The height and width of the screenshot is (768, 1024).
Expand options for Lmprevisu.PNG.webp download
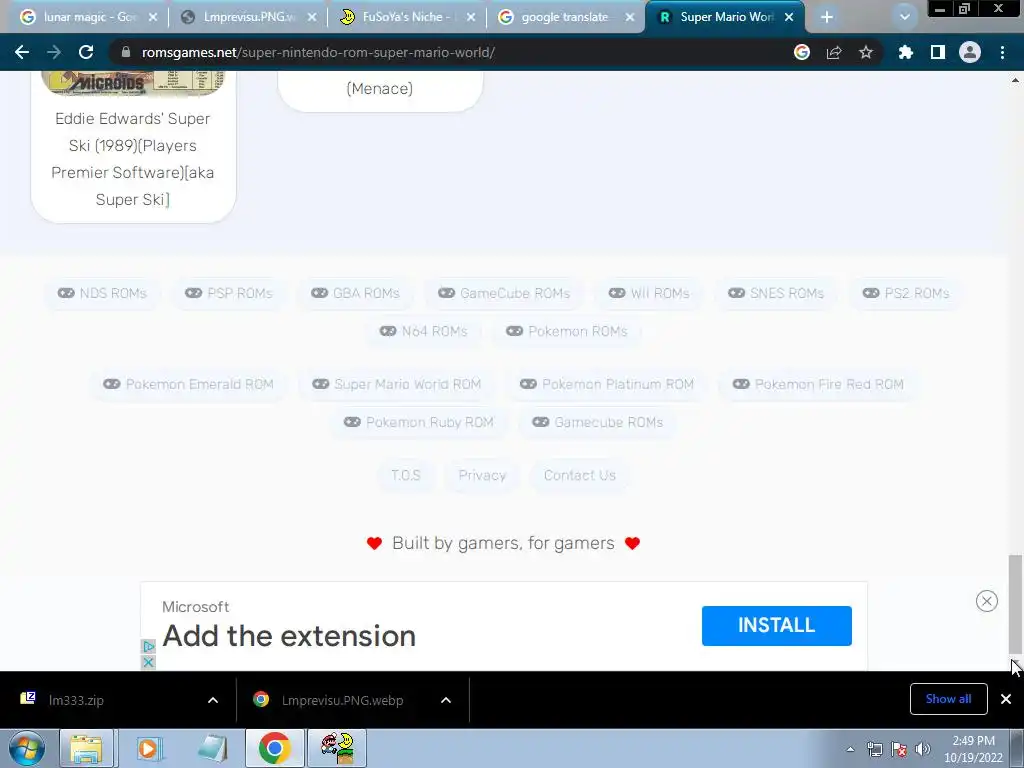(446, 700)
